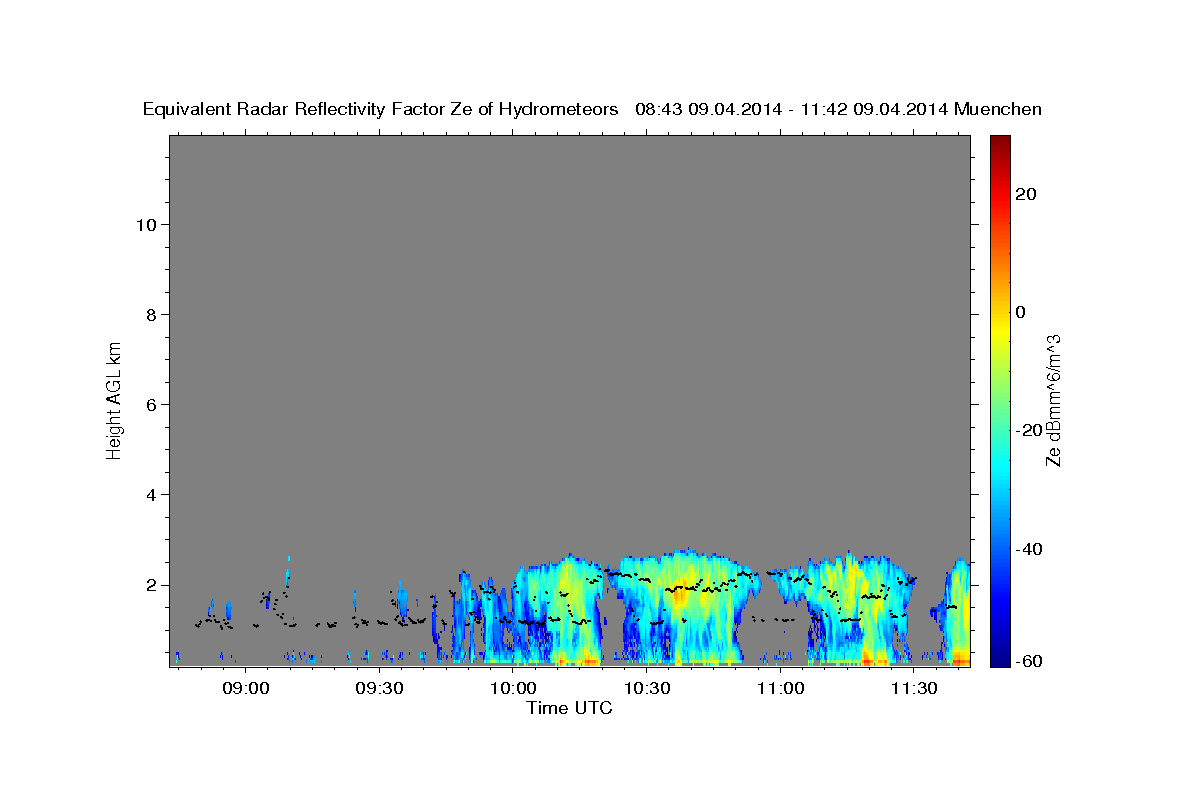Click the colorbar value '0'
This screenshot has width=1200, height=800.
coord(1021,312)
